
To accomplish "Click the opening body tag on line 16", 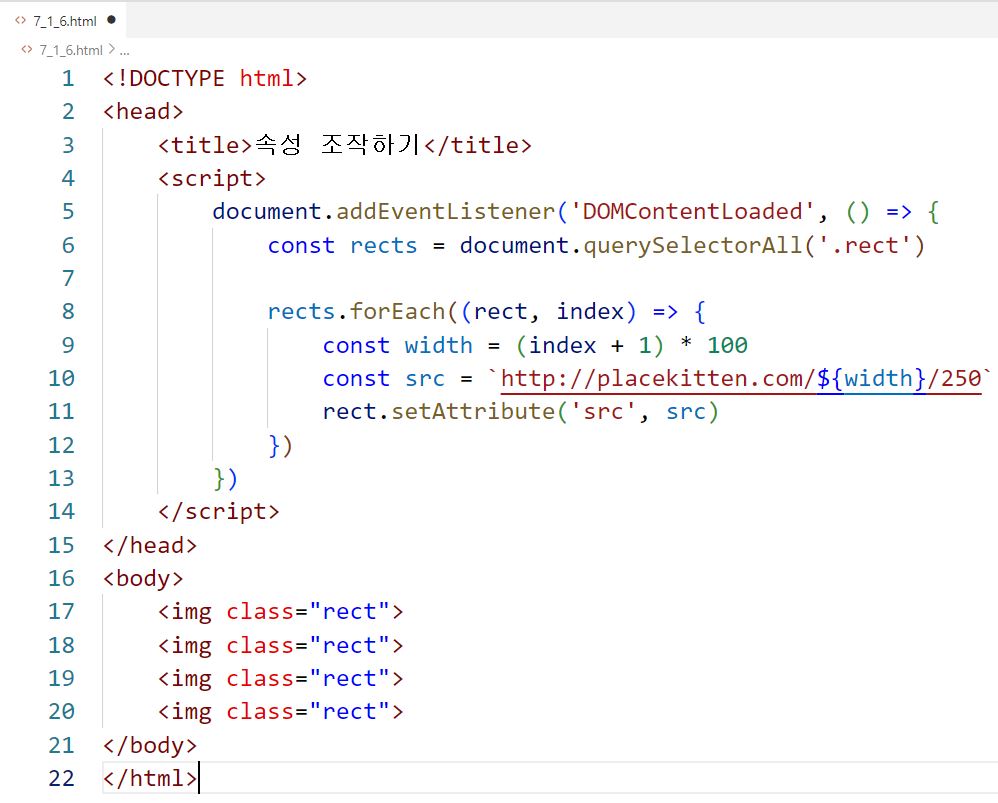I will tap(143, 579).
